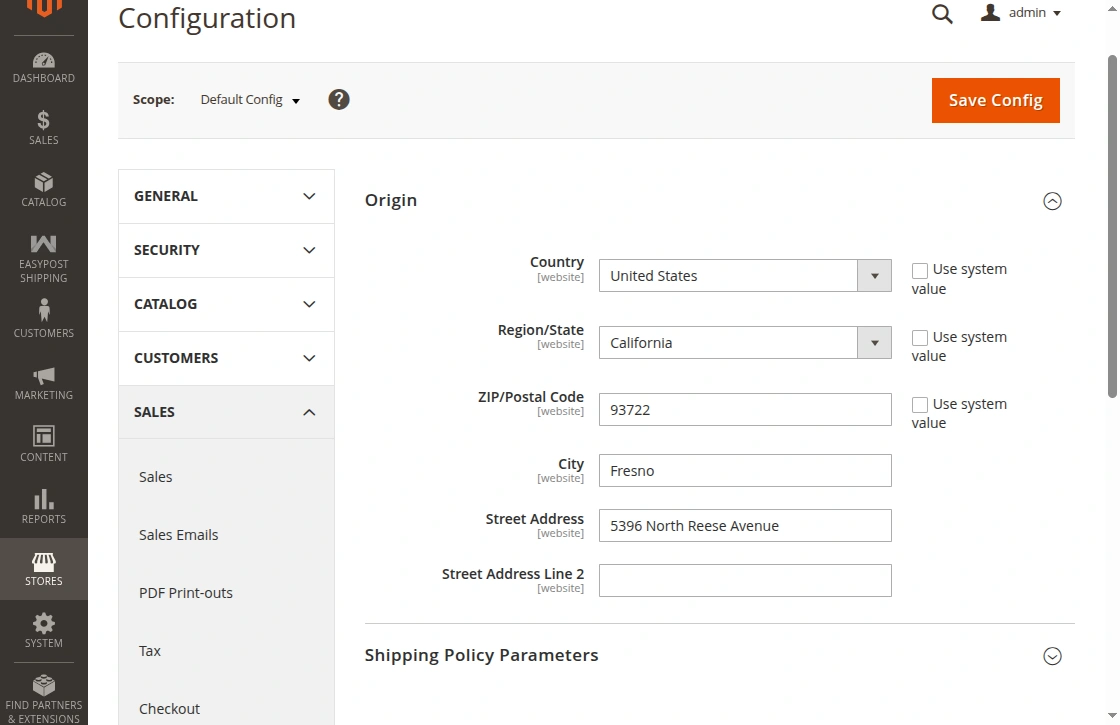
Task: Select the Sales Emails config item
Action: [x=179, y=535]
